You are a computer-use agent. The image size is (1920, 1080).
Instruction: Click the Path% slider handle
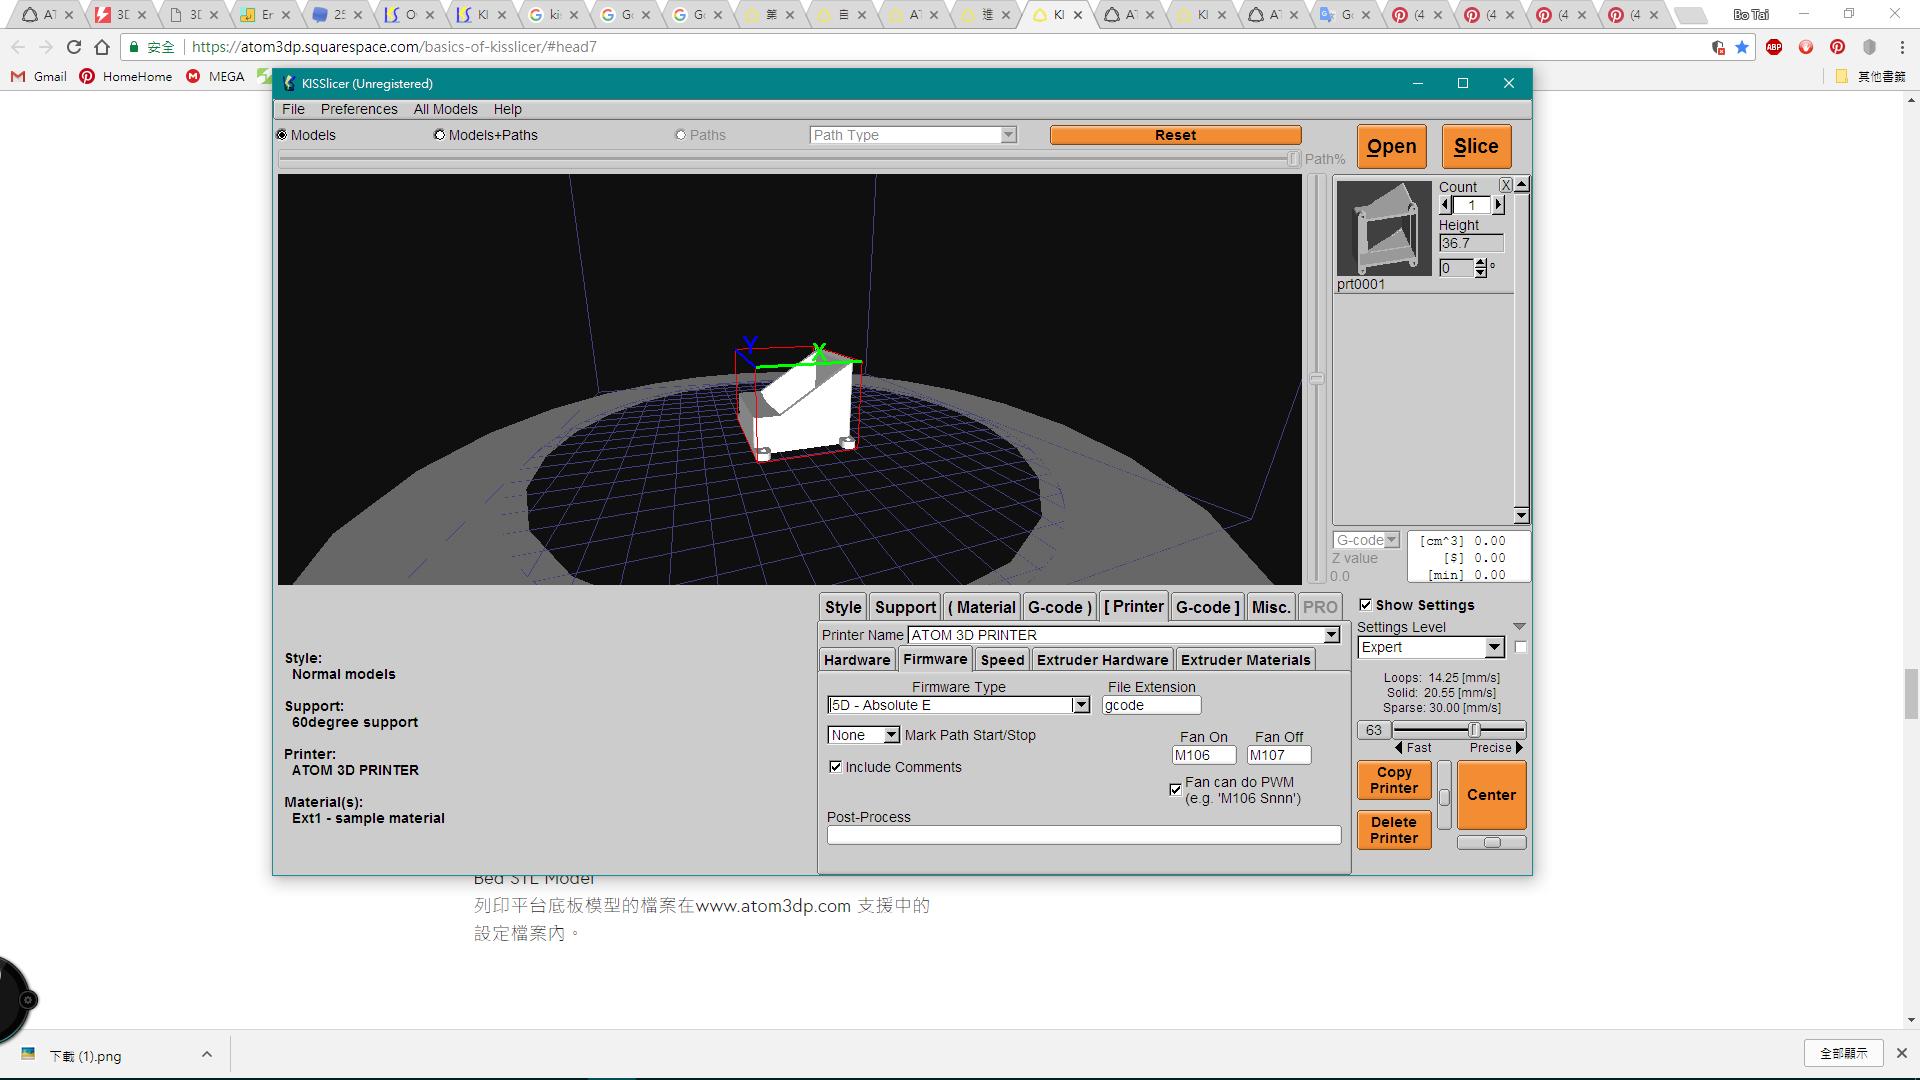[x=1293, y=159]
